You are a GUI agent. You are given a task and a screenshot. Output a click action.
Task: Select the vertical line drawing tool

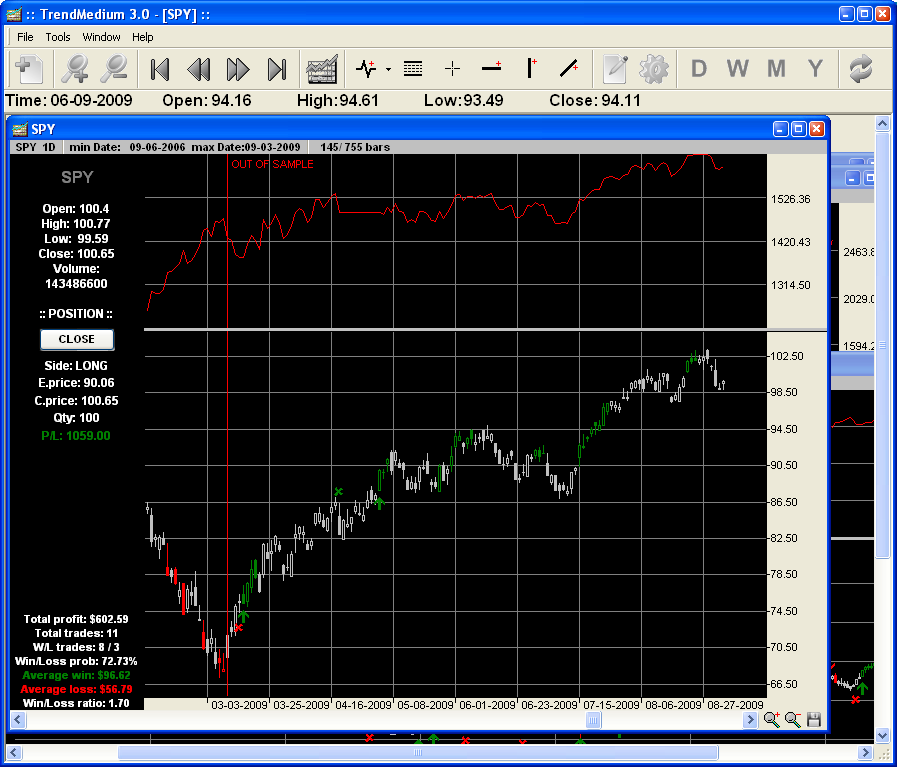click(x=531, y=69)
